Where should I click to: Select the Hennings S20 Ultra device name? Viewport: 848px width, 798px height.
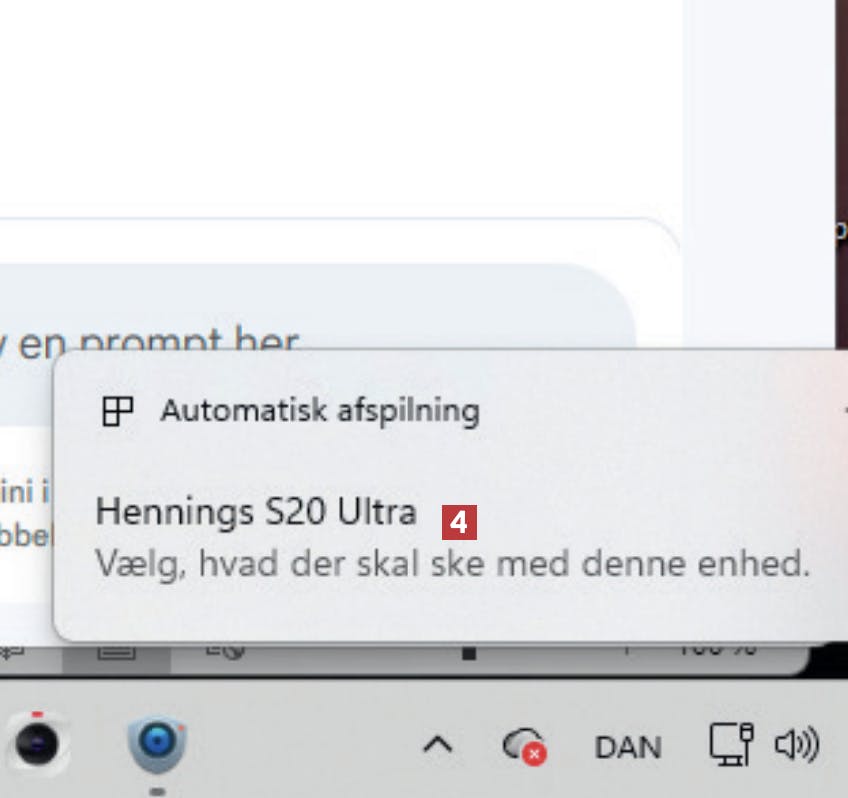[x=256, y=511]
